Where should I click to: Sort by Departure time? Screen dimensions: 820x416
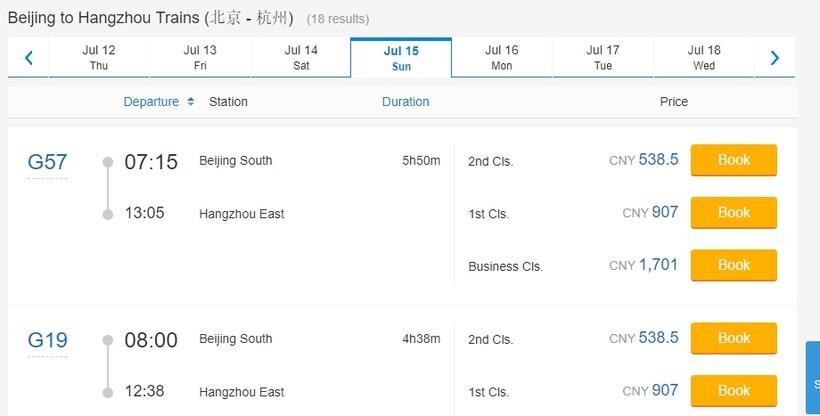(x=151, y=102)
